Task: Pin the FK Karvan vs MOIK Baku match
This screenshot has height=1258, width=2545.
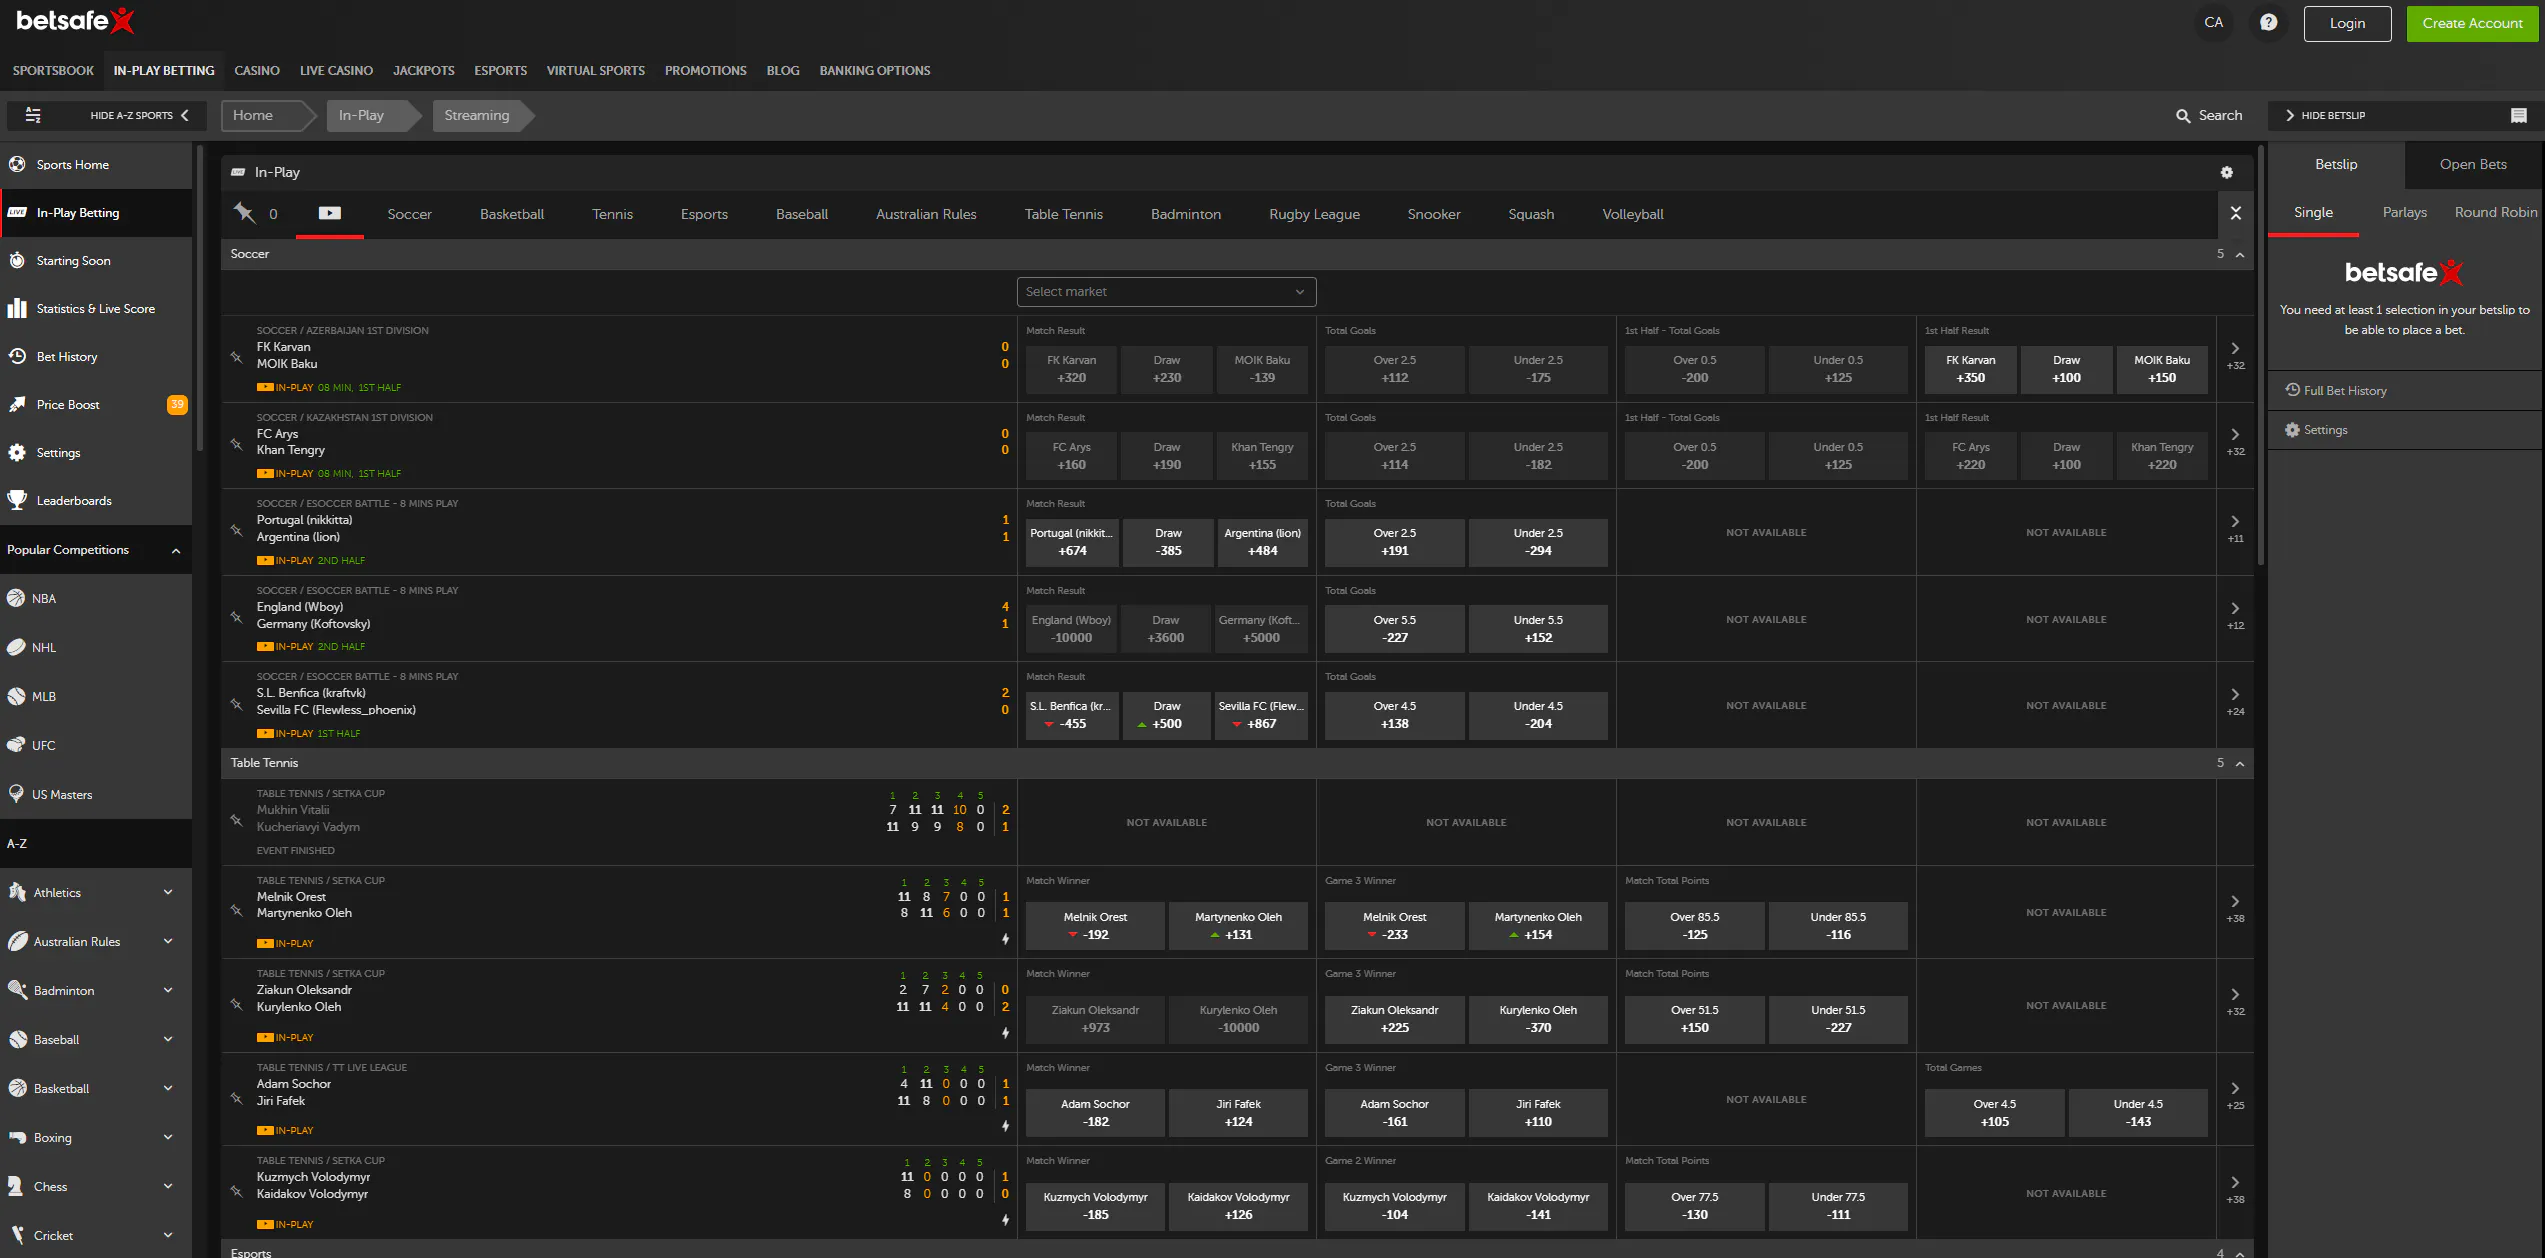Action: click(237, 356)
